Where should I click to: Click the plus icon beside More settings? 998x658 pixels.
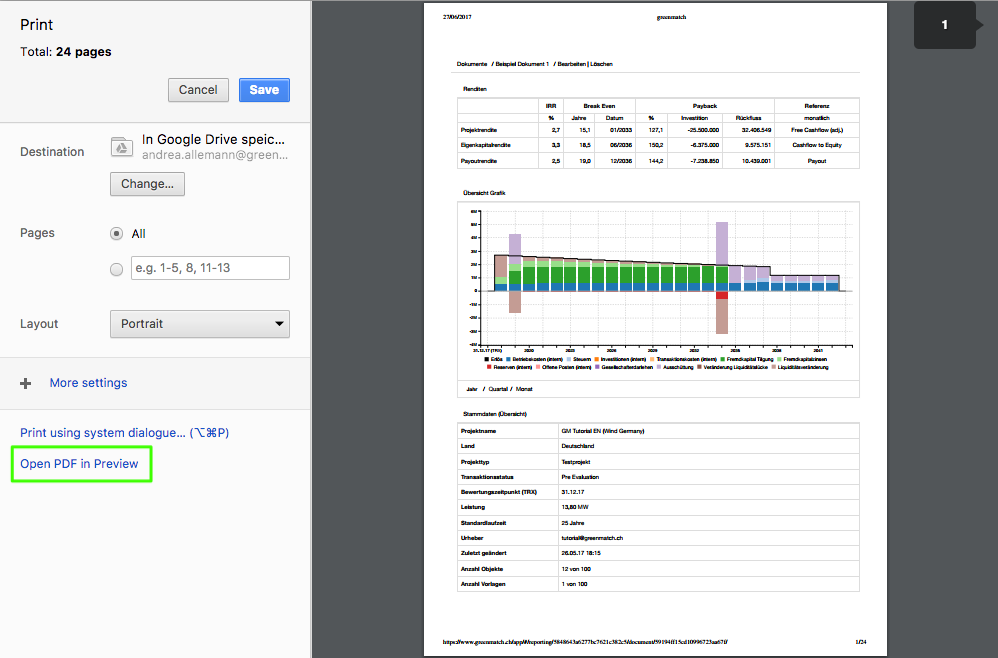26,383
